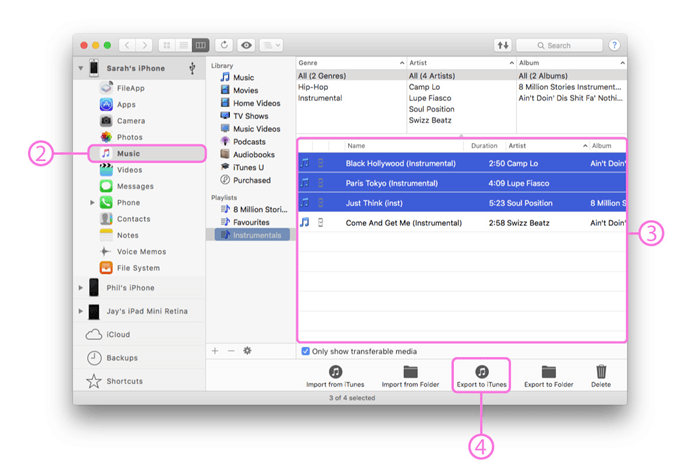Expand Jay's iPad Mini Retina device
Screen dimensions: 700x467
tap(81, 311)
